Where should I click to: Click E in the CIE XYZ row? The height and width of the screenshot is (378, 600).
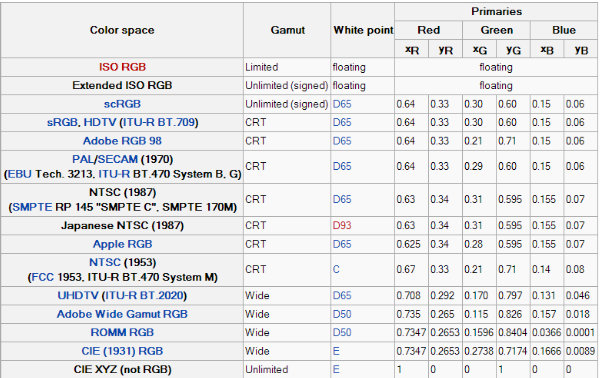pos(336,370)
